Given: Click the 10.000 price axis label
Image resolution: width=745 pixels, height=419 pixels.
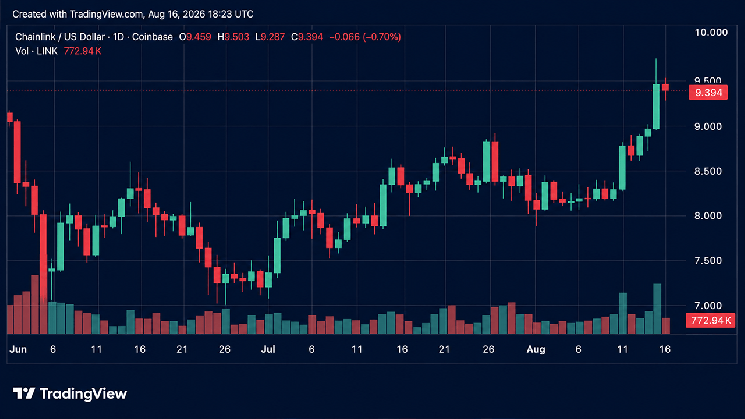Looking at the screenshot, I should 711,32.
